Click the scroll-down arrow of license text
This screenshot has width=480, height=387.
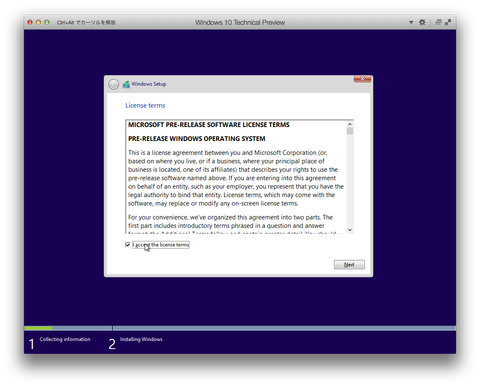click(350, 230)
